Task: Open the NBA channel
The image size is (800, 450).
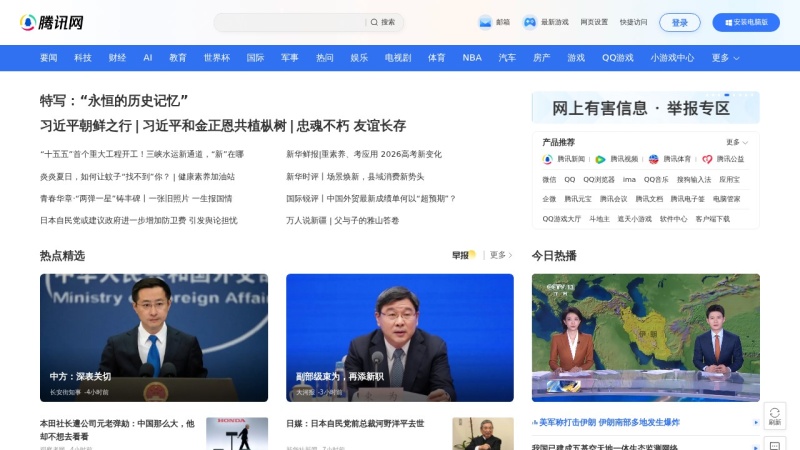Action: tap(472, 58)
